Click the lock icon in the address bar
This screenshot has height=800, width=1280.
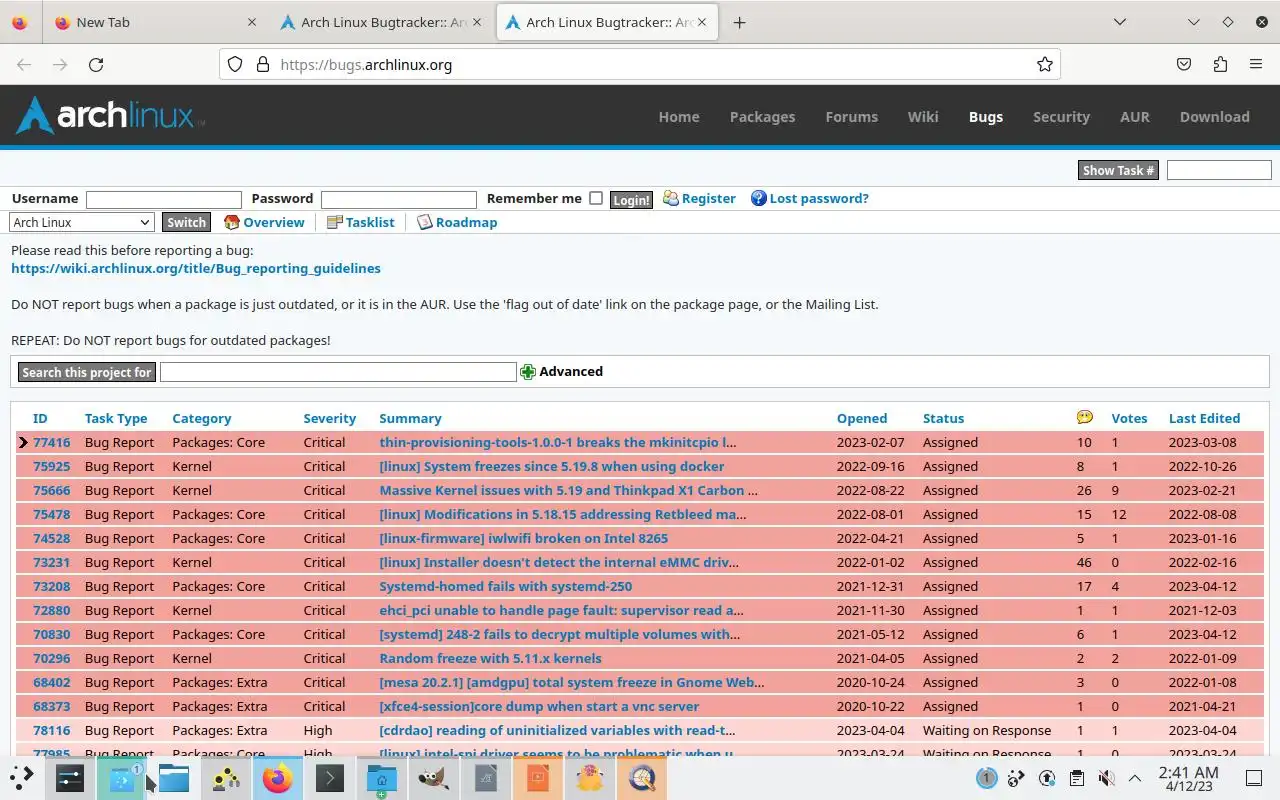[x=263, y=64]
